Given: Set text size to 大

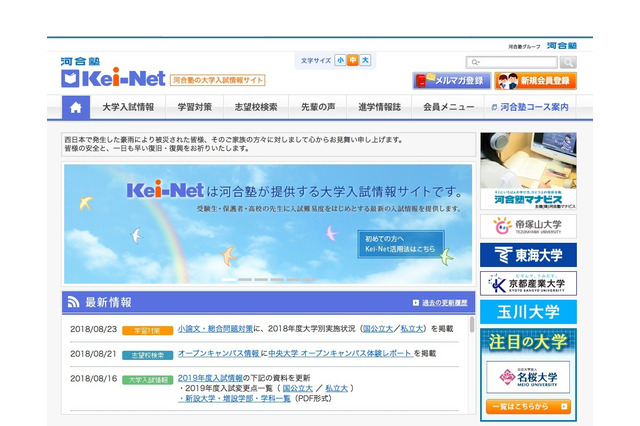Looking at the screenshot, I should point(365,60).
